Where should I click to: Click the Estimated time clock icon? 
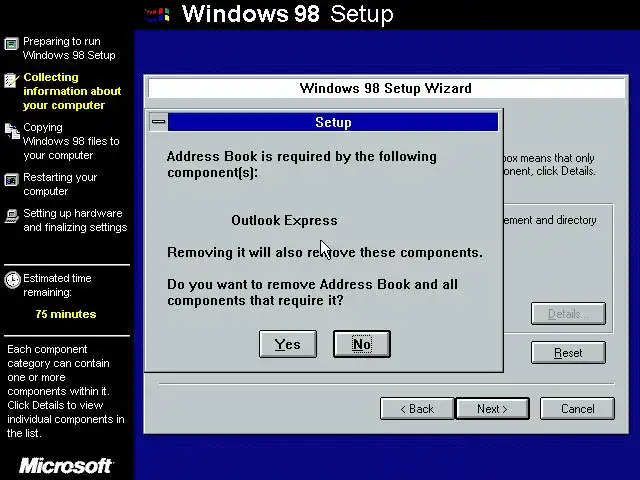point(12,280)
